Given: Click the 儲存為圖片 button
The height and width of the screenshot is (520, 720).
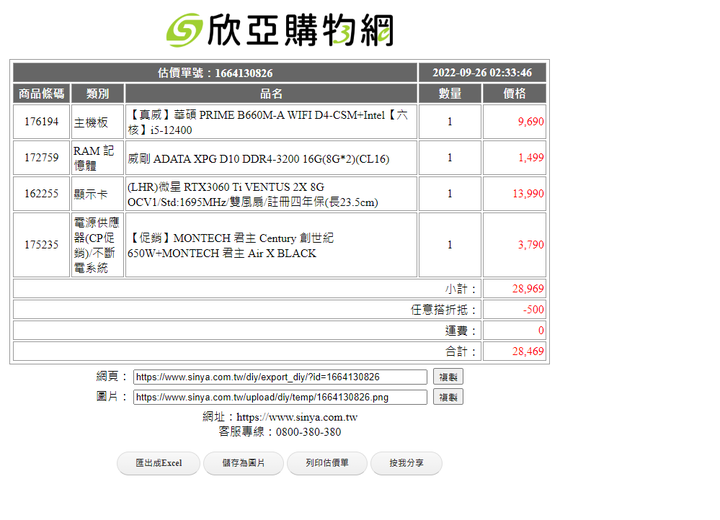Looking at the screenshot, I should coord(243,463).
